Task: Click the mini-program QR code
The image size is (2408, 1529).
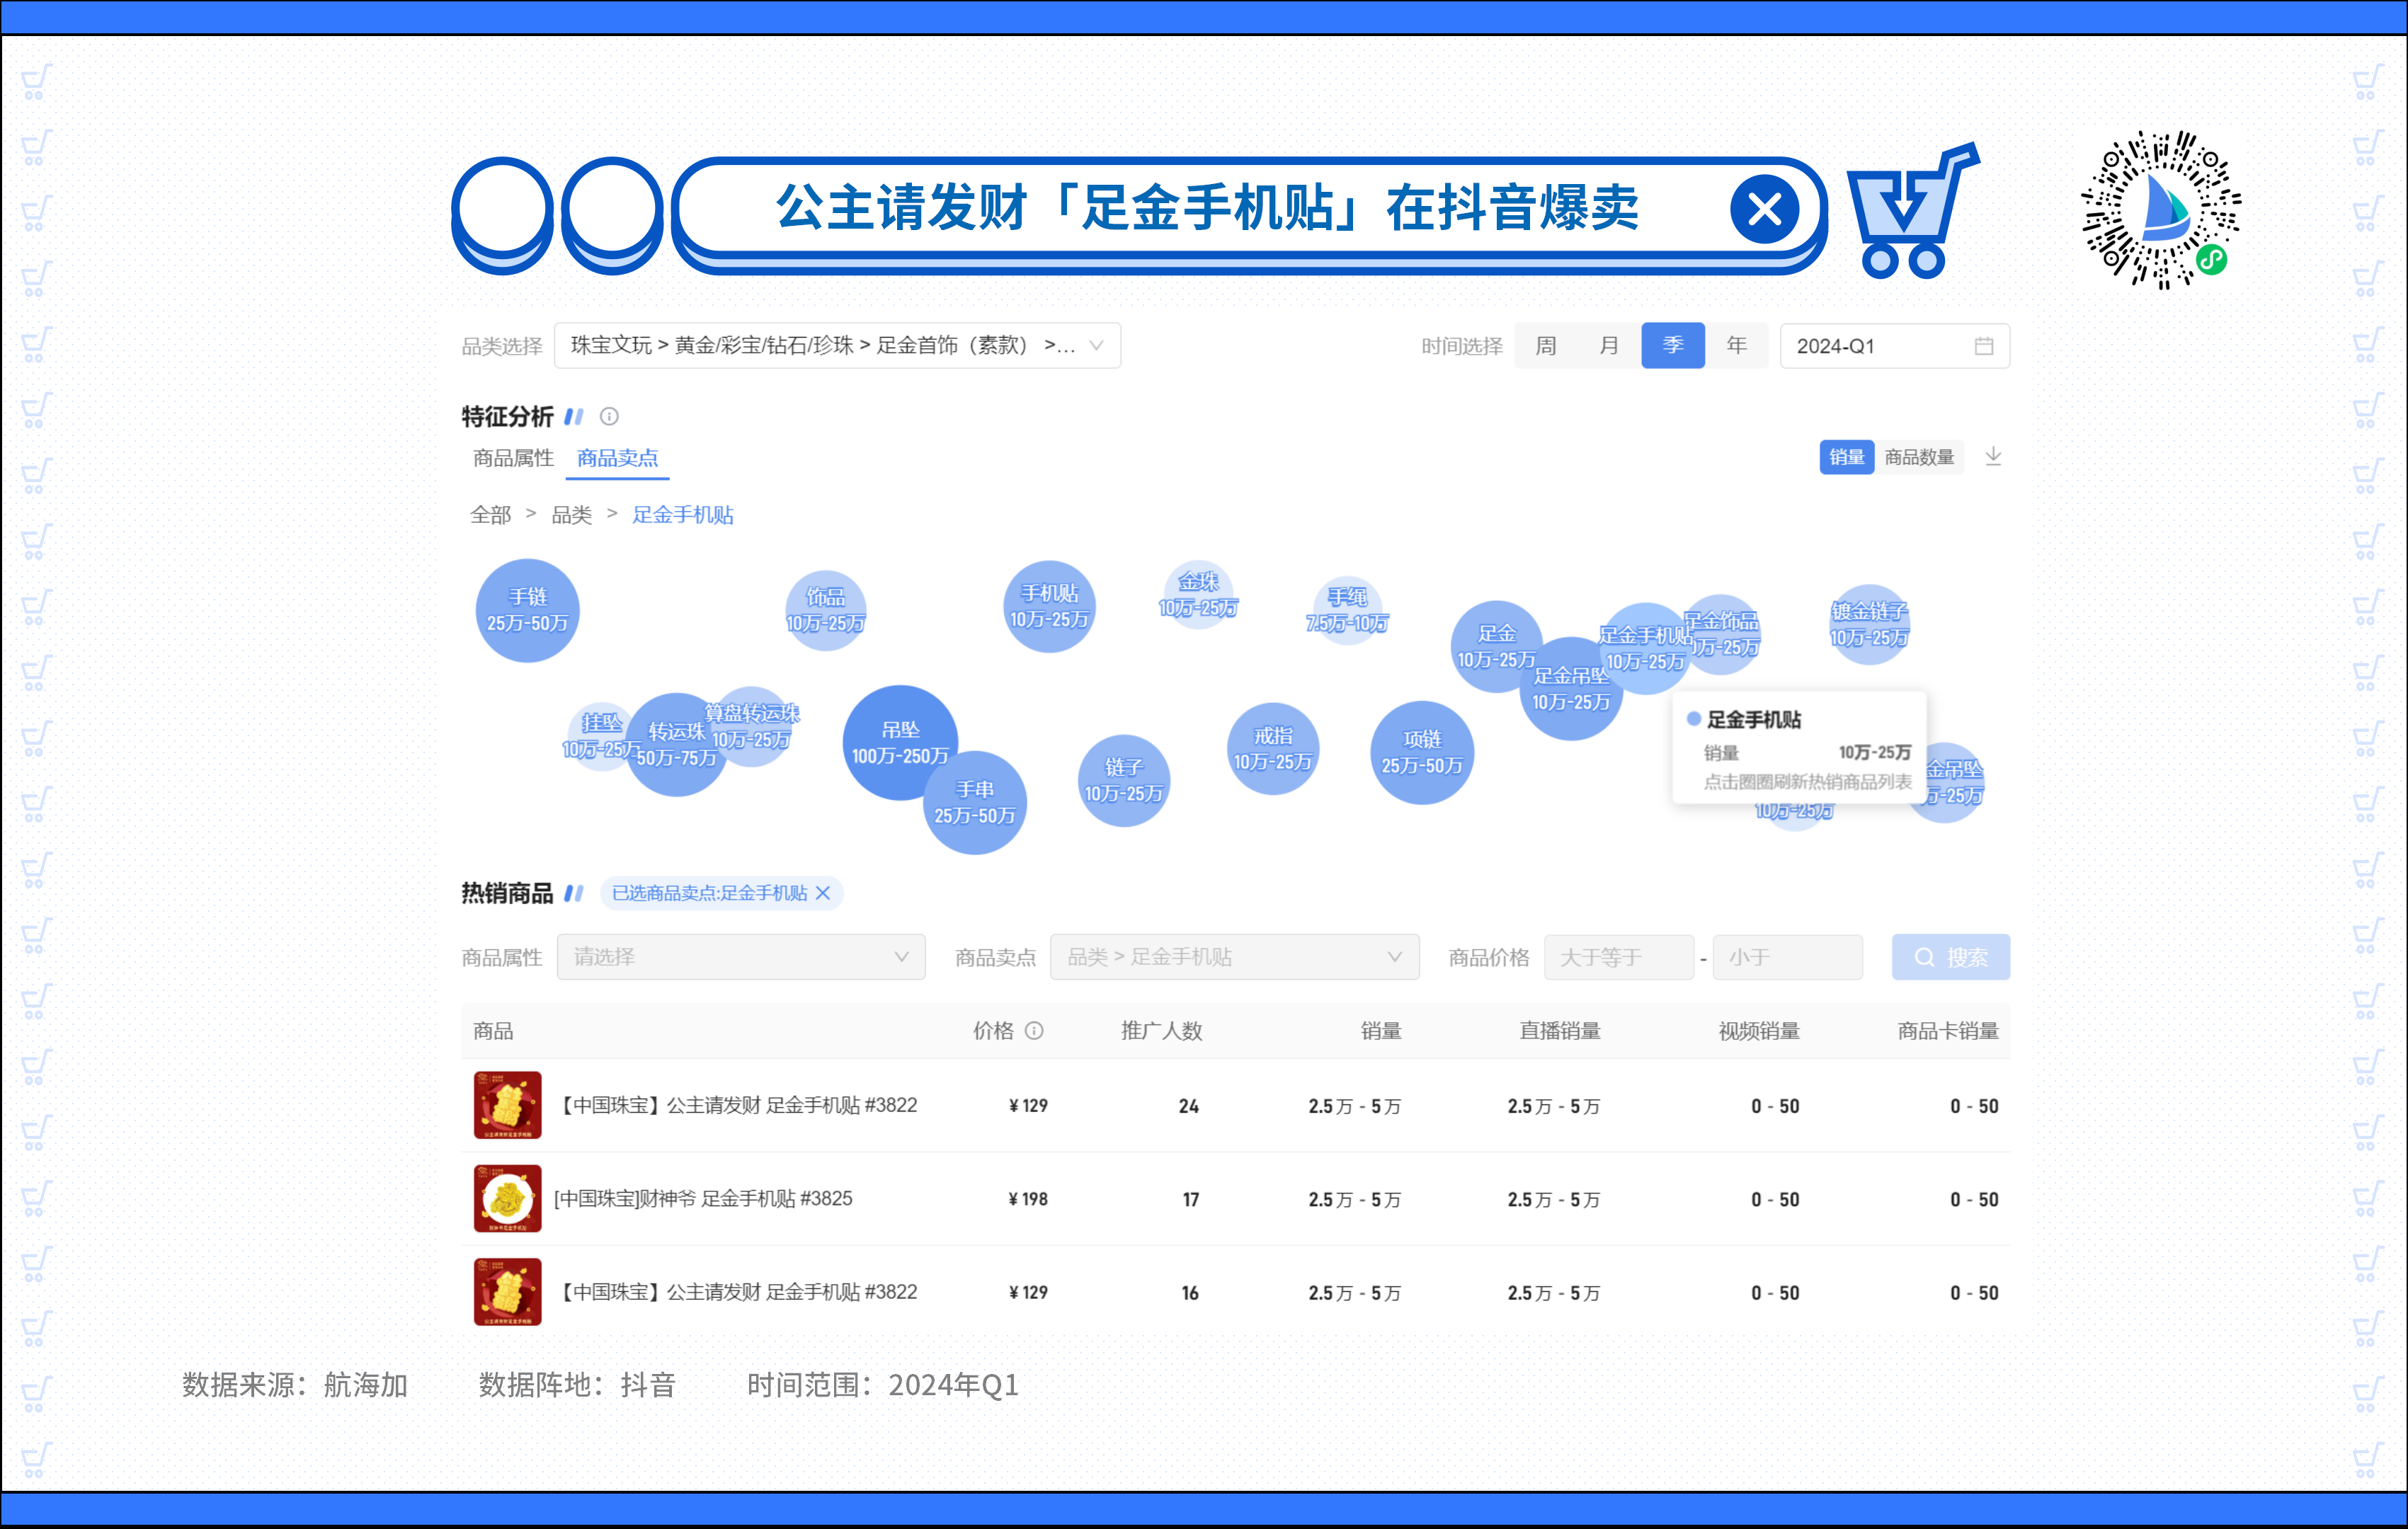Action: (2161, 210)
